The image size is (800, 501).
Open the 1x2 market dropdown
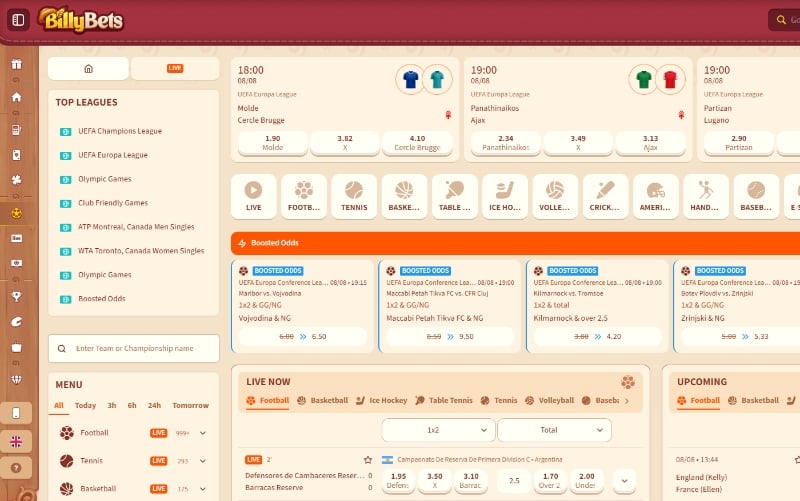point(438,430)
